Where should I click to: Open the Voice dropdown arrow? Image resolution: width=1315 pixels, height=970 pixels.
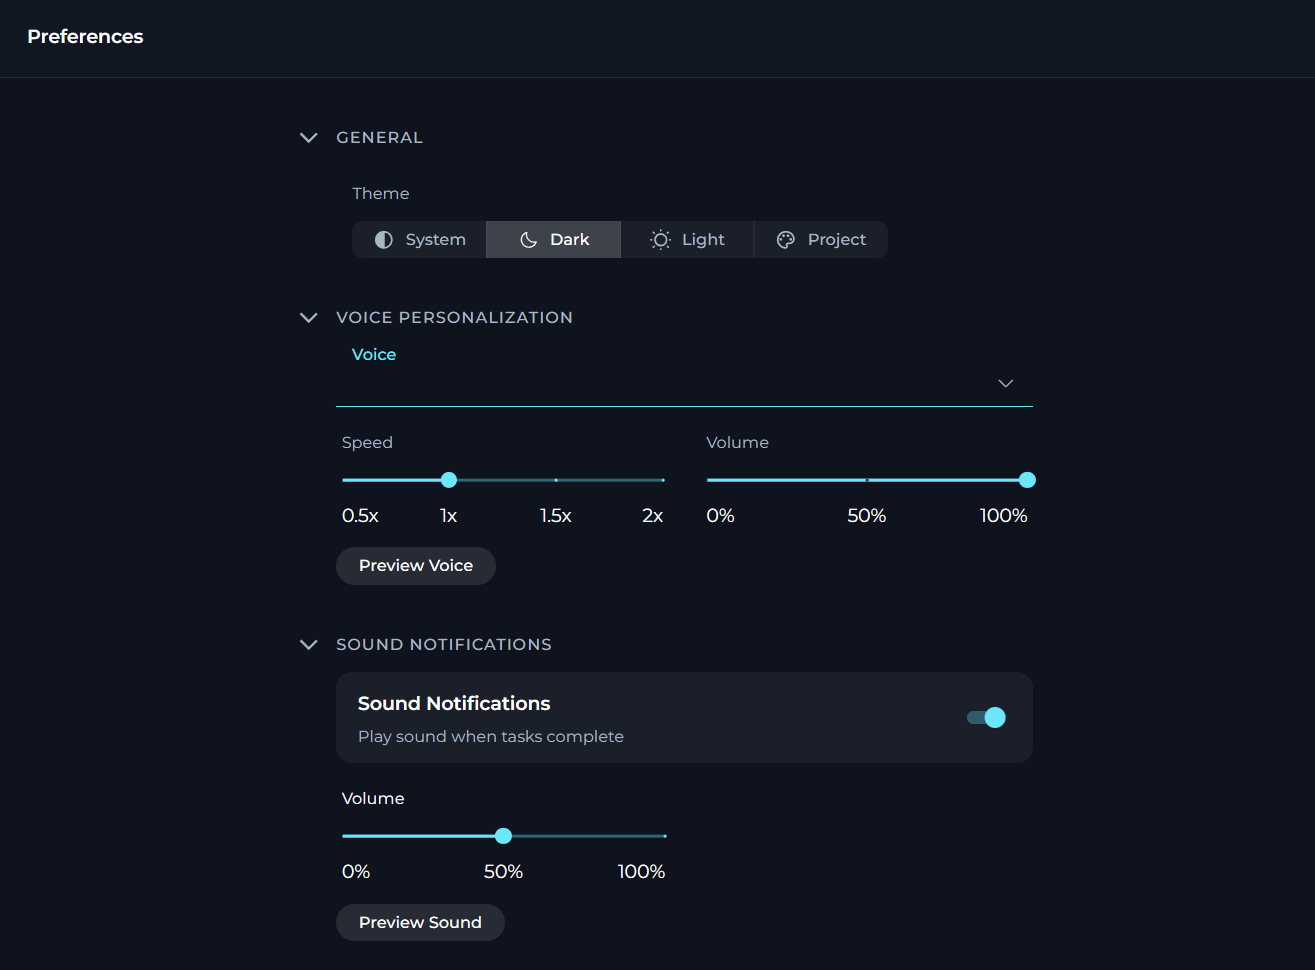pos(1006,383)
